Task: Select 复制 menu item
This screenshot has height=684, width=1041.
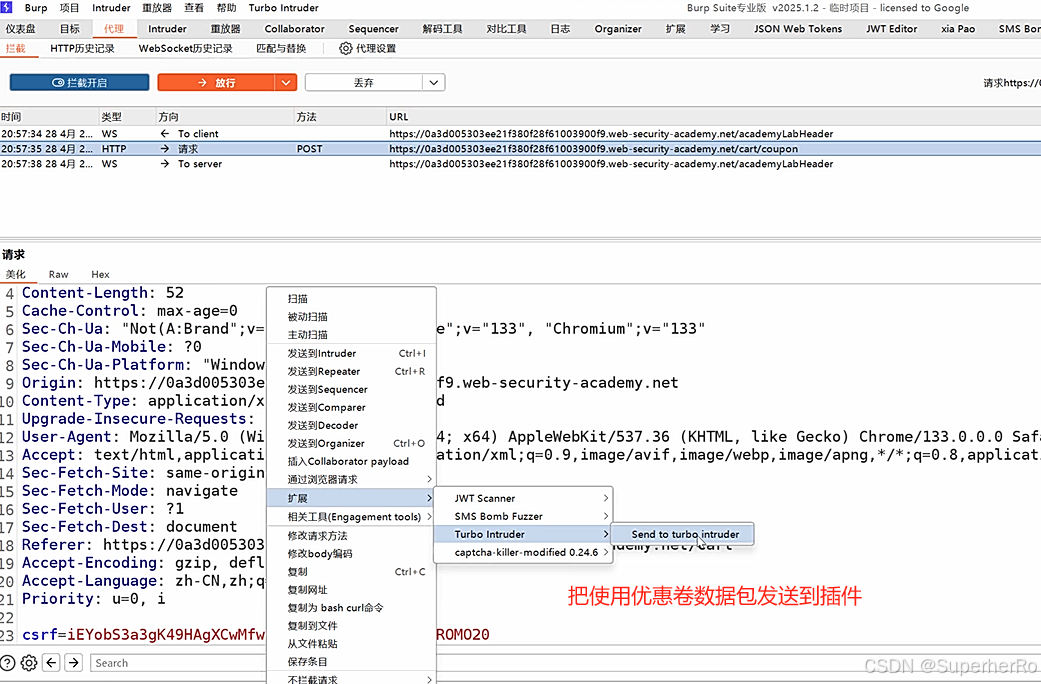Action: tap(352, 571)
